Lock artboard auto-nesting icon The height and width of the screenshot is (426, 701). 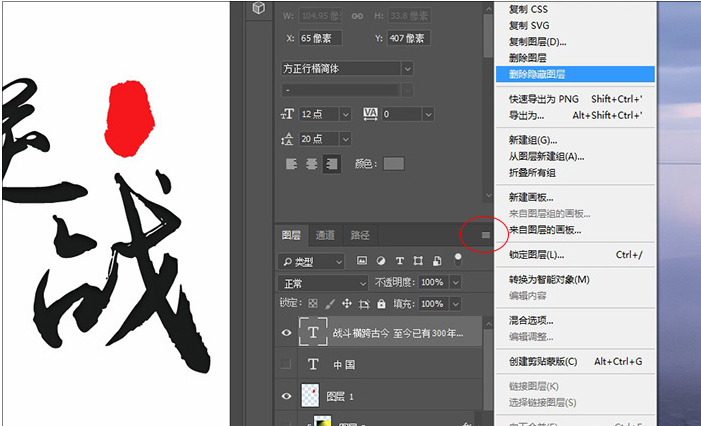click(x=364, y=304)
